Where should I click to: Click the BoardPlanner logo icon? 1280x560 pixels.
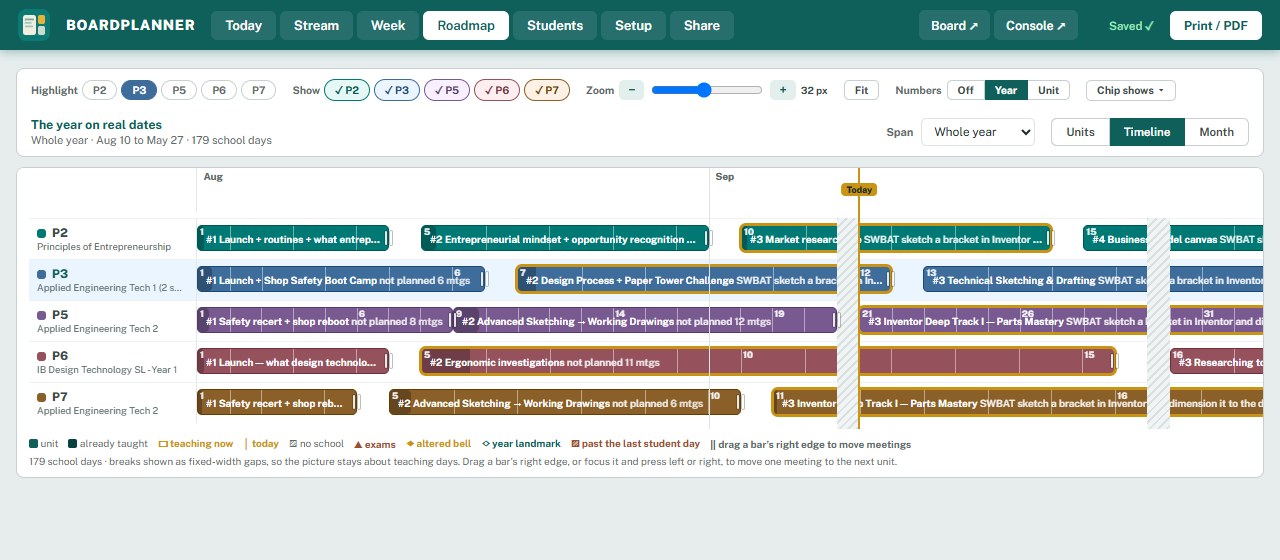(x=34, y=25)
